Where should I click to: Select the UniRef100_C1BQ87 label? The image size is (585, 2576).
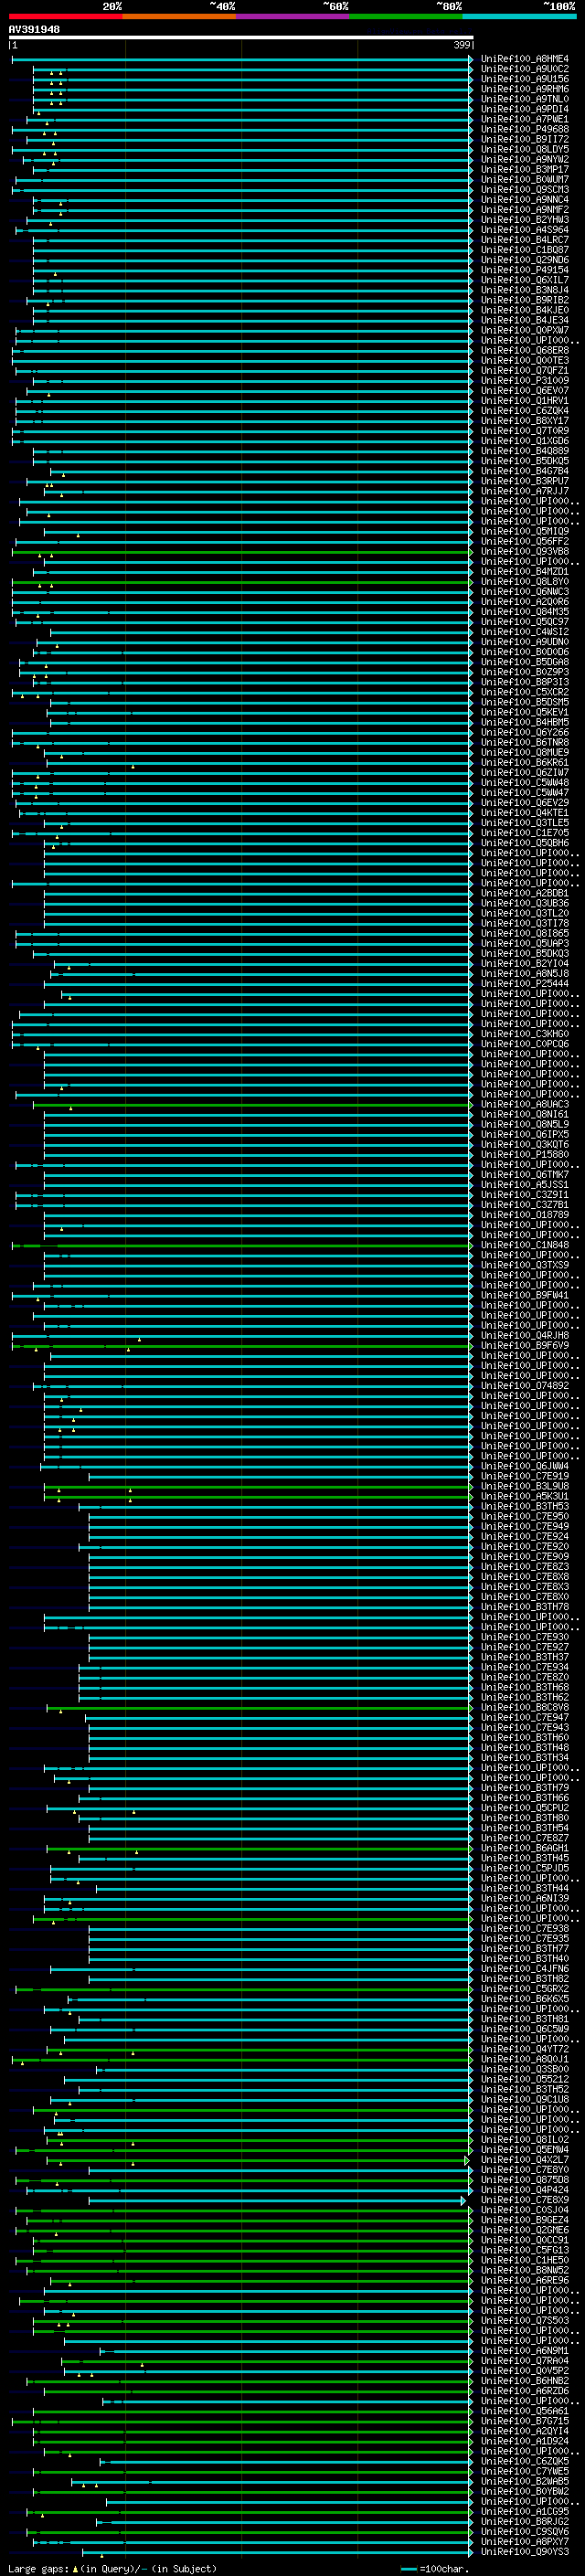[525, 250]
